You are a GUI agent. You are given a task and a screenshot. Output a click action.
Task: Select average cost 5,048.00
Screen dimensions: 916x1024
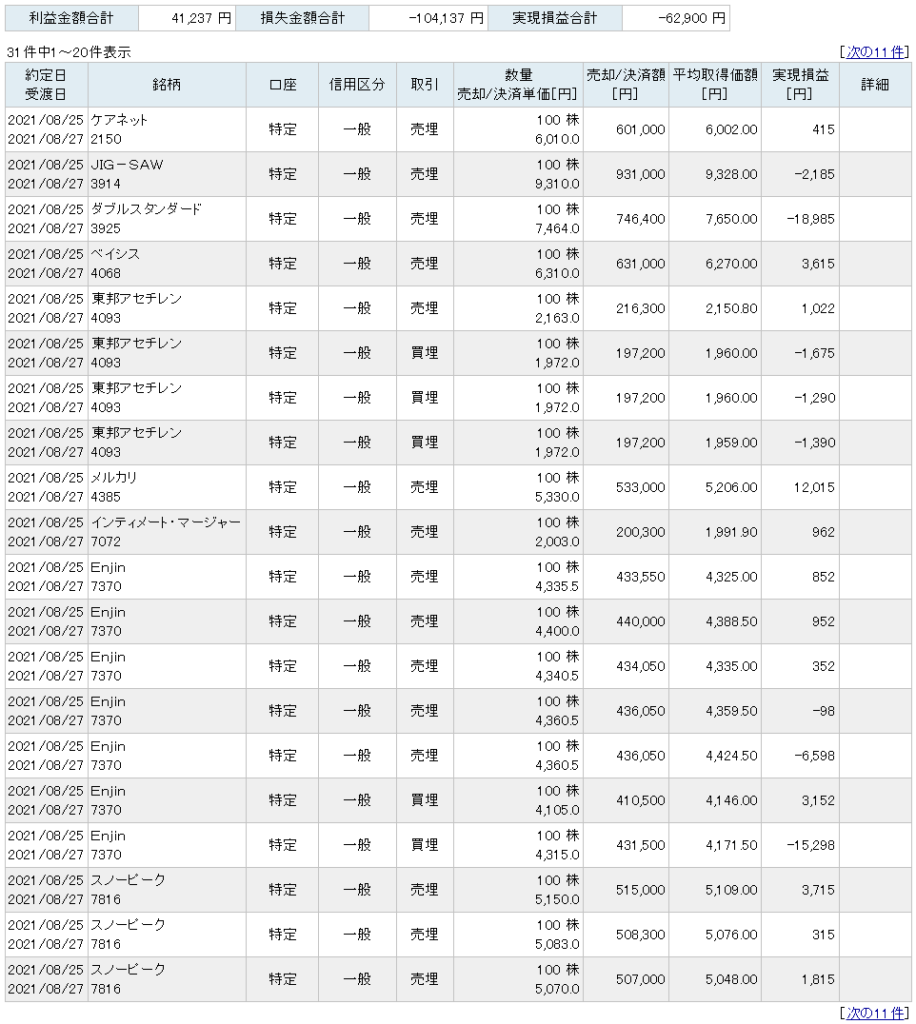coord(731,980)
